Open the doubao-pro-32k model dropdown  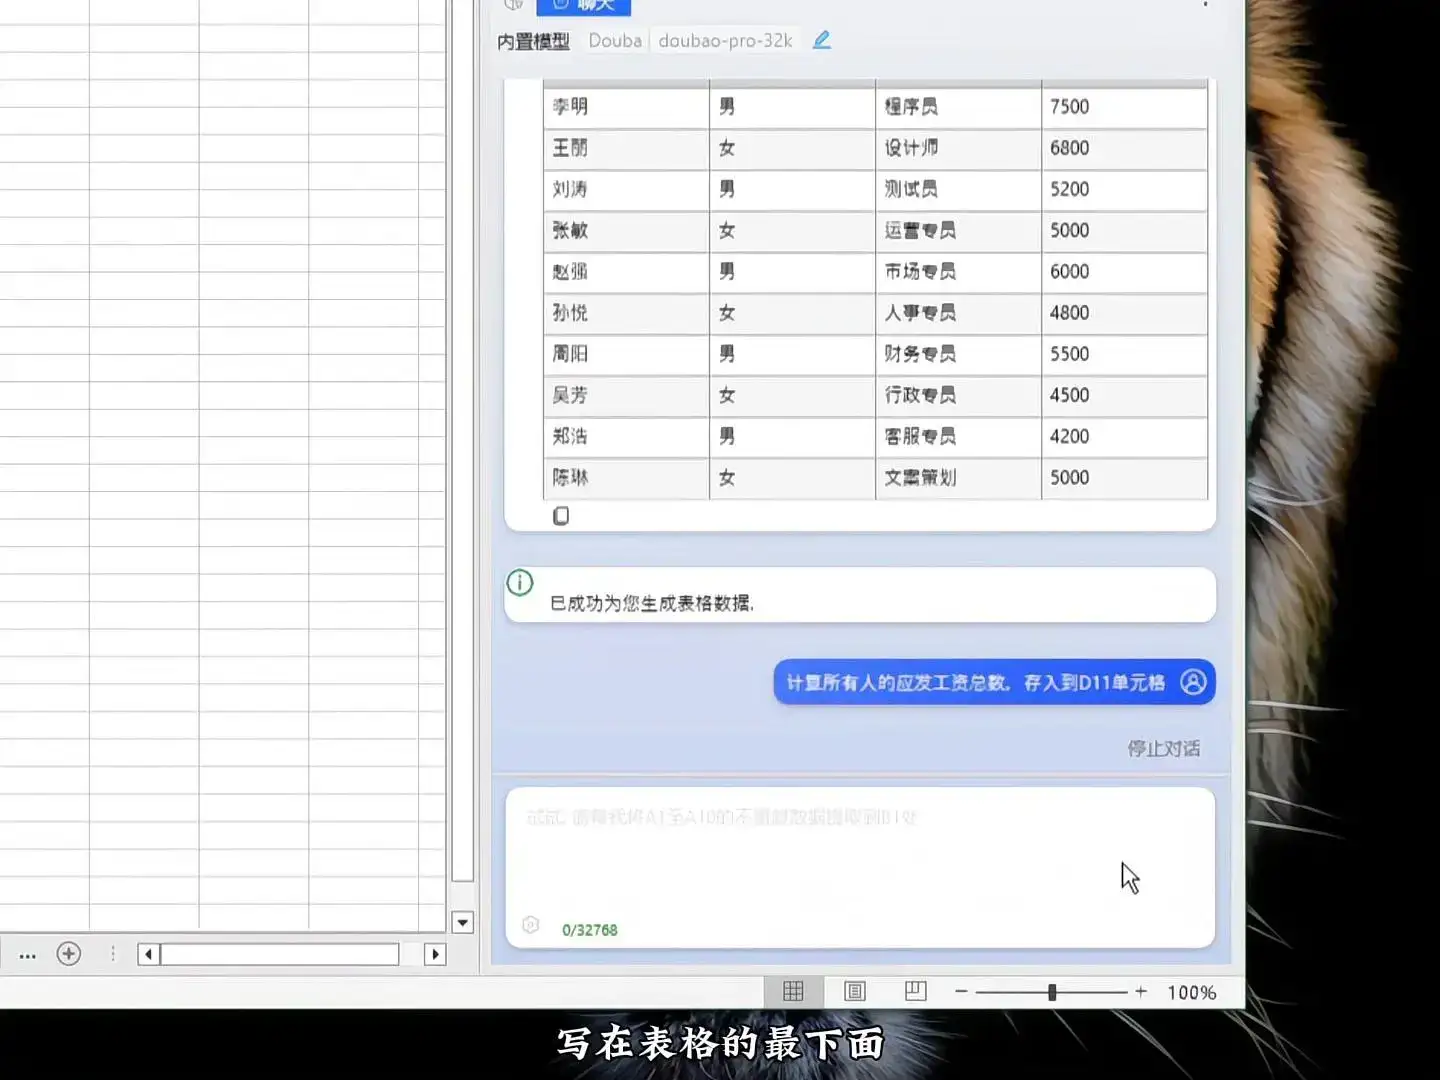point(724,40)
